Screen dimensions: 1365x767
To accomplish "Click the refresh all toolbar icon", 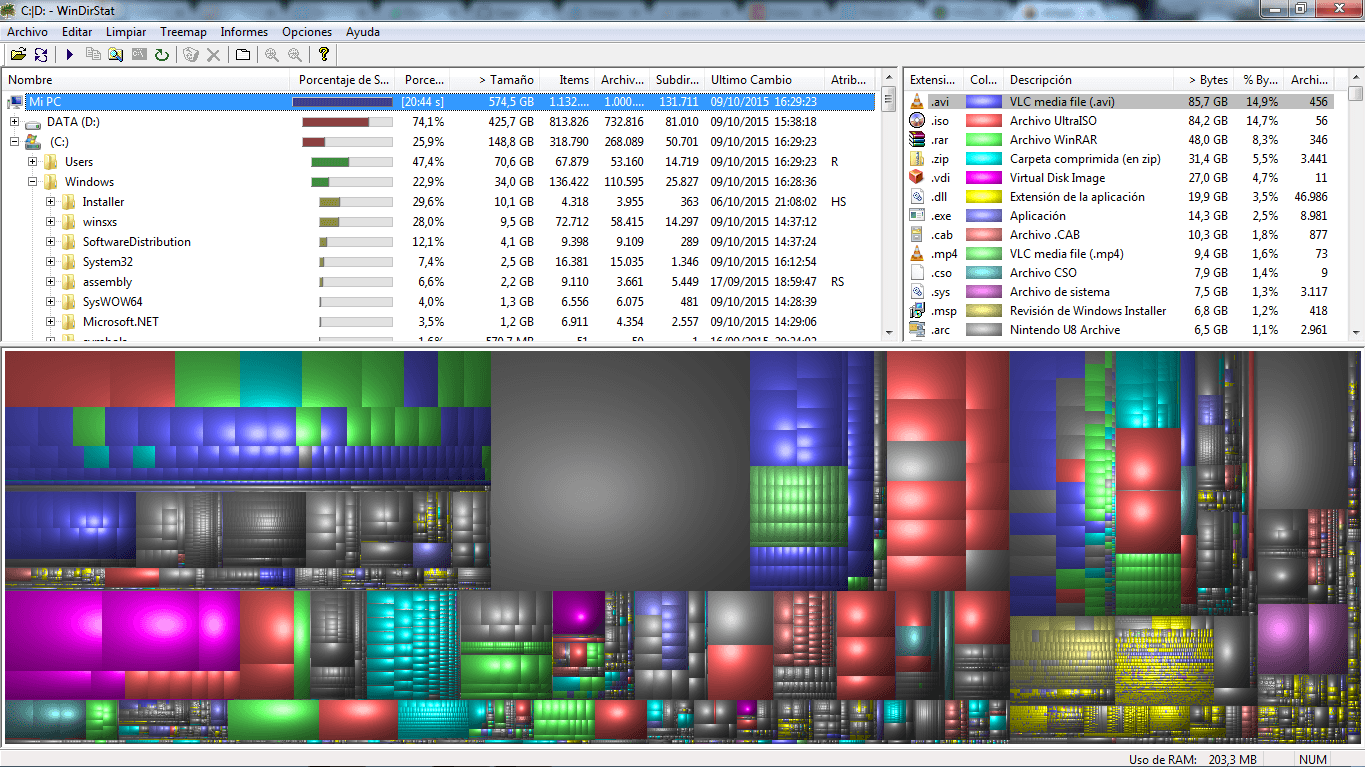I will pyautogui.click(x=41, y=55).
